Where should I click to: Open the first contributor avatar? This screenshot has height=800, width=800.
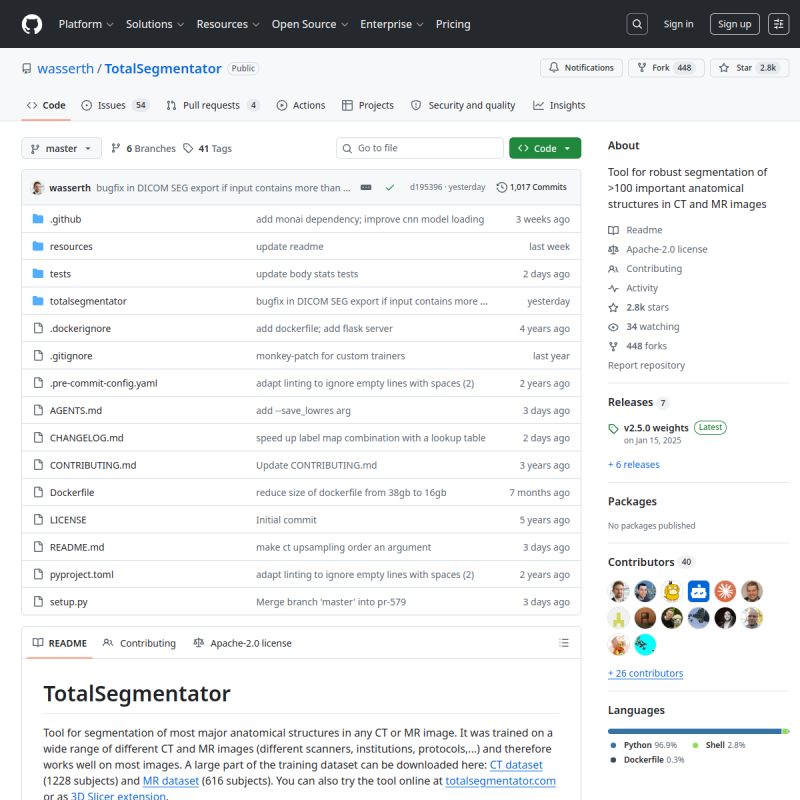click(618, 591)
